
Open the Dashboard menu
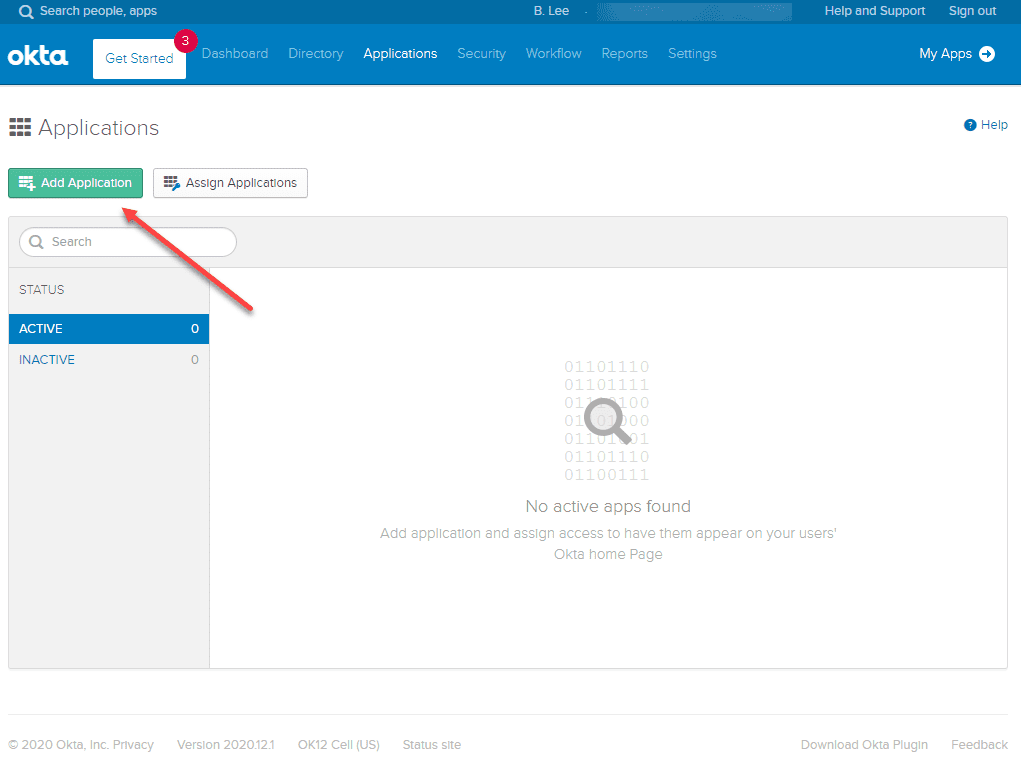click(x=235, y=54)
